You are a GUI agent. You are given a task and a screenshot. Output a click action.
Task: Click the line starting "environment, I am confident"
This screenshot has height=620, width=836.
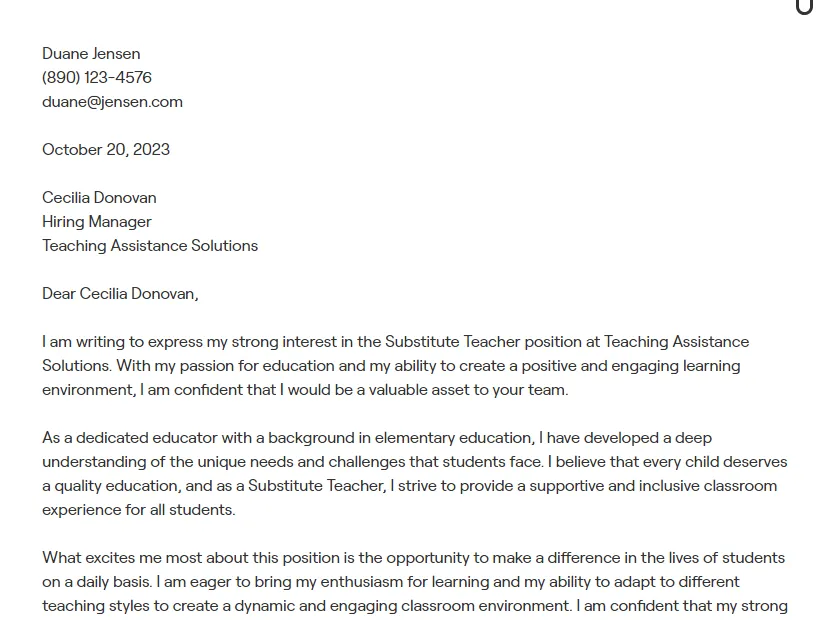(x=305, y=390)
